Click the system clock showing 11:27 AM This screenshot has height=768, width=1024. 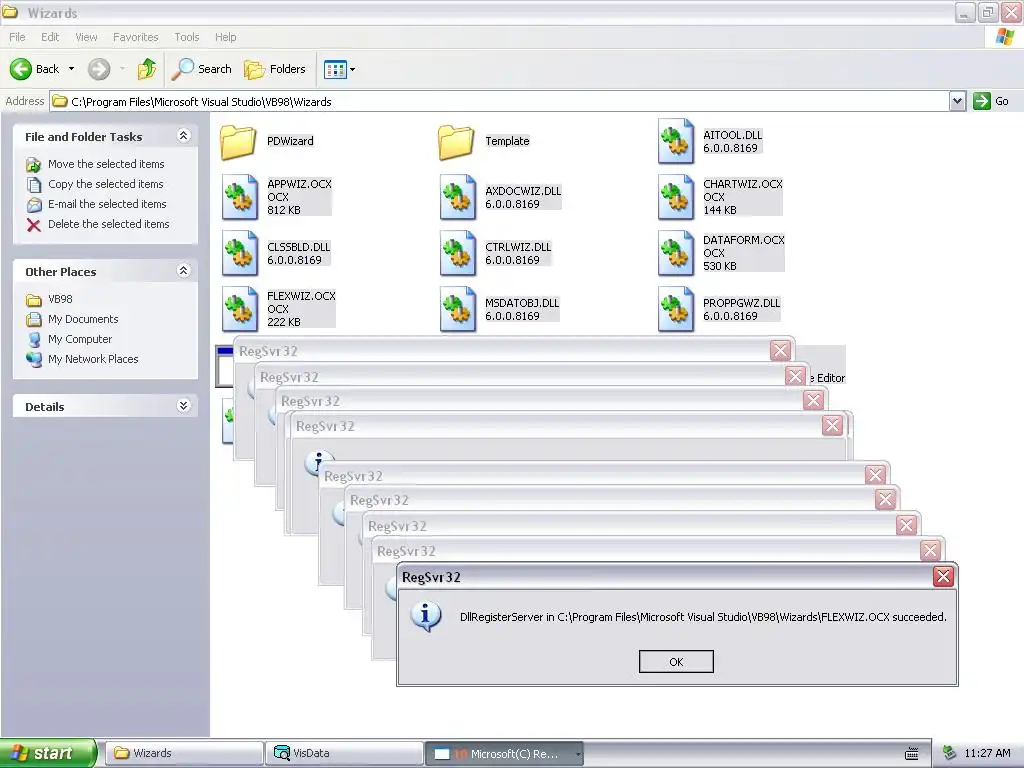pyautogui.click(x=987, y=753)
